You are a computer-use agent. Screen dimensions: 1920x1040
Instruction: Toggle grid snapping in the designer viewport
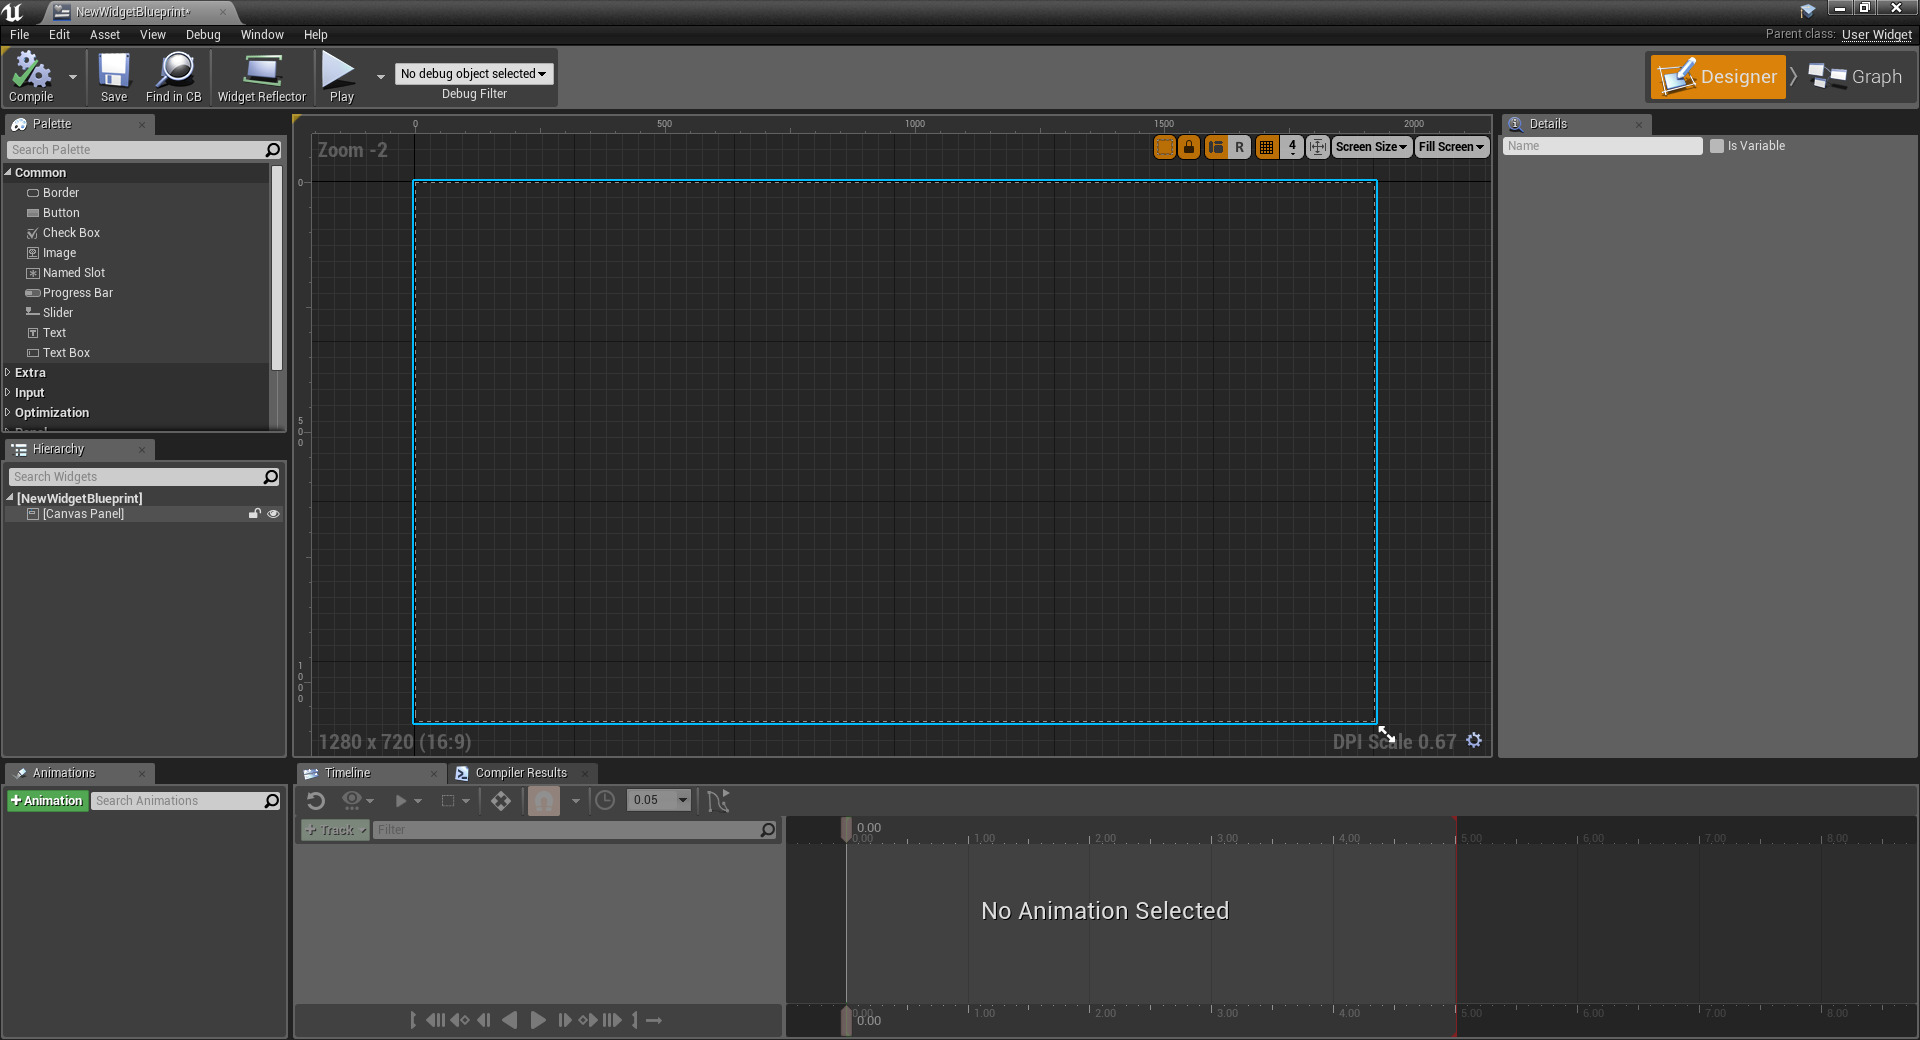coord(1265,147)
